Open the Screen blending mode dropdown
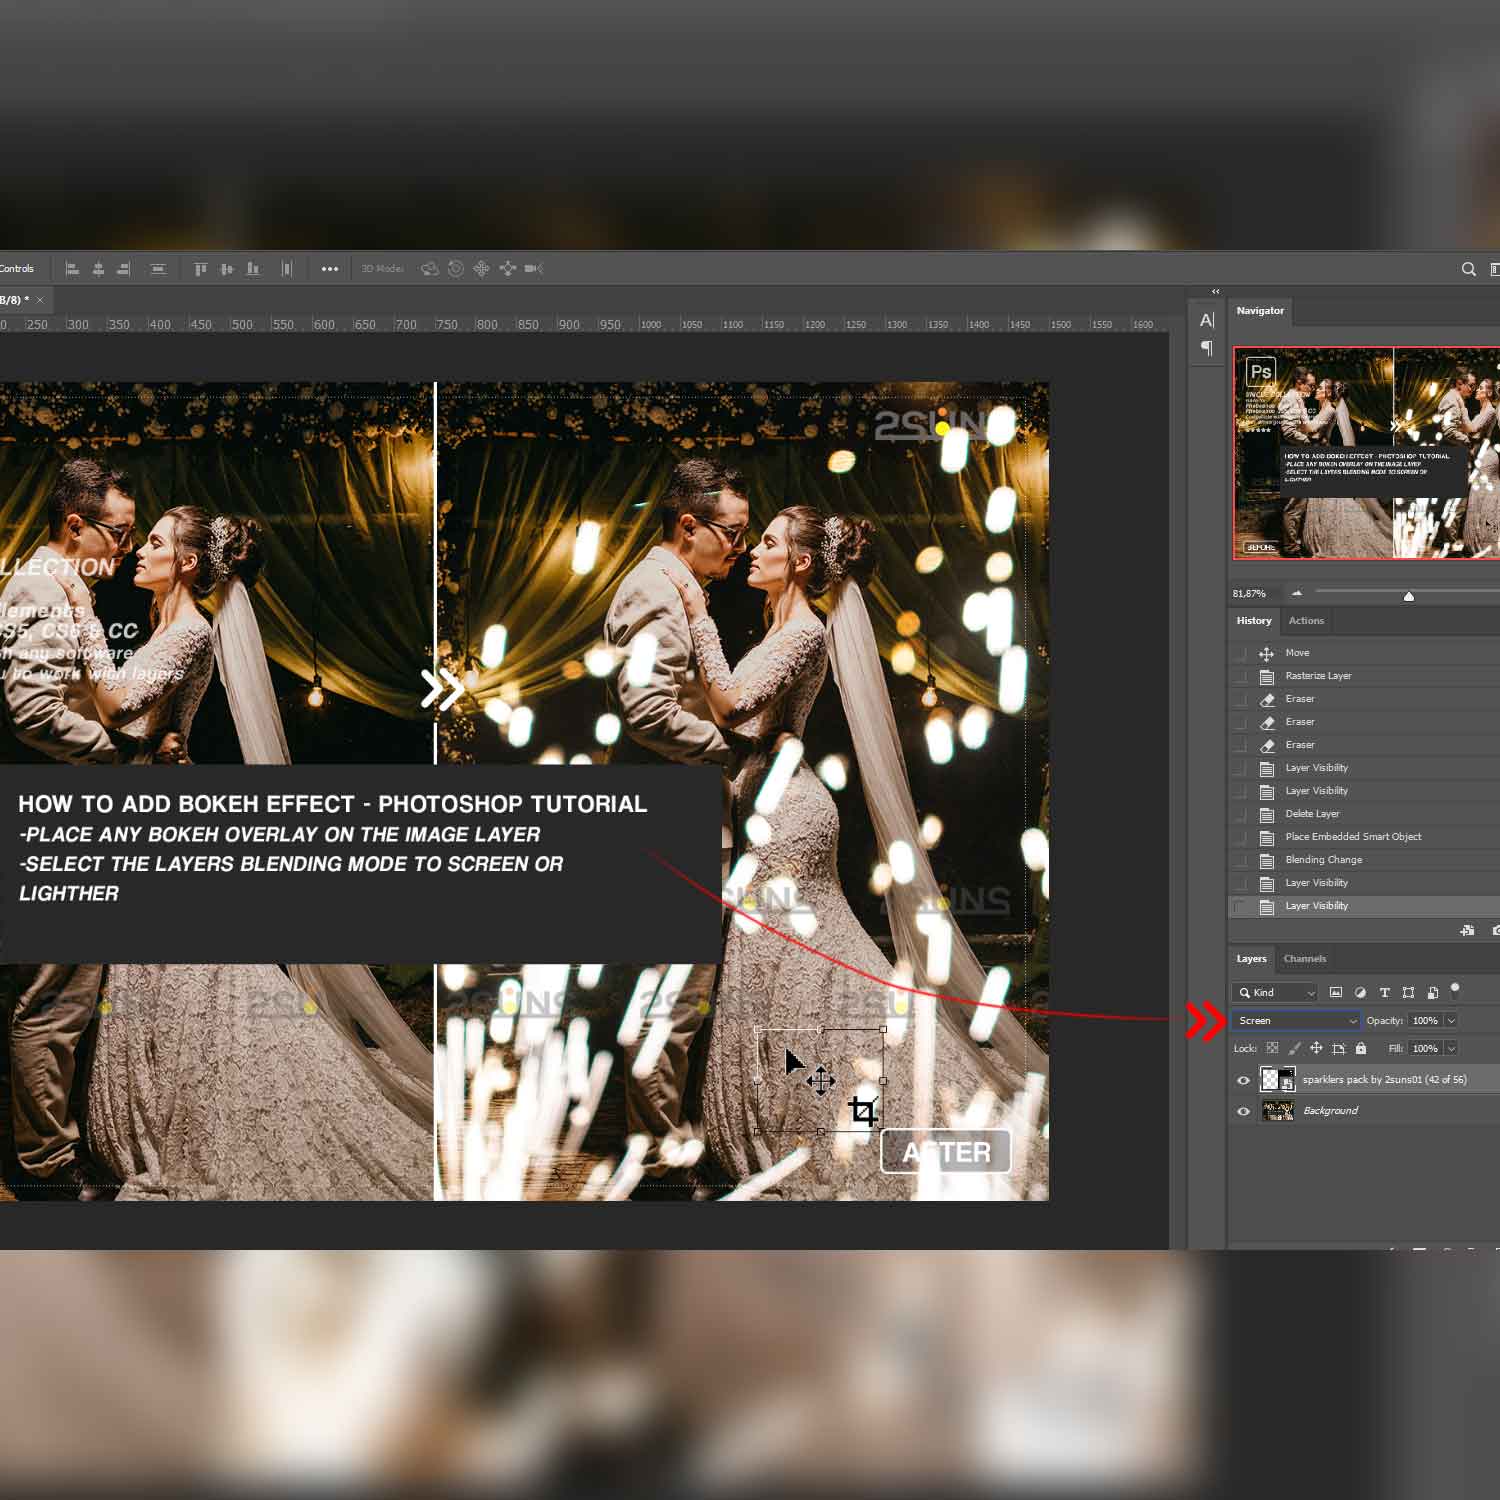1500x1500 pixels. pyautogui.click(x=1296, y=1020)
